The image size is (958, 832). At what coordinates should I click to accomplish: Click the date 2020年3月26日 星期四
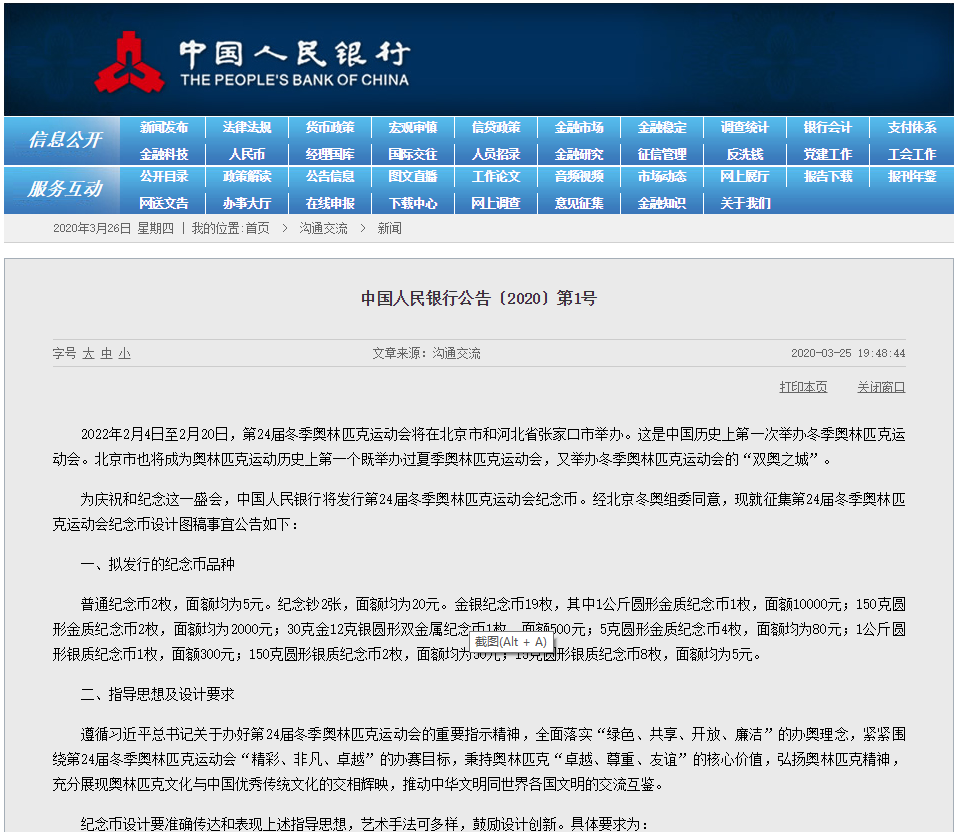coord(113,228)
